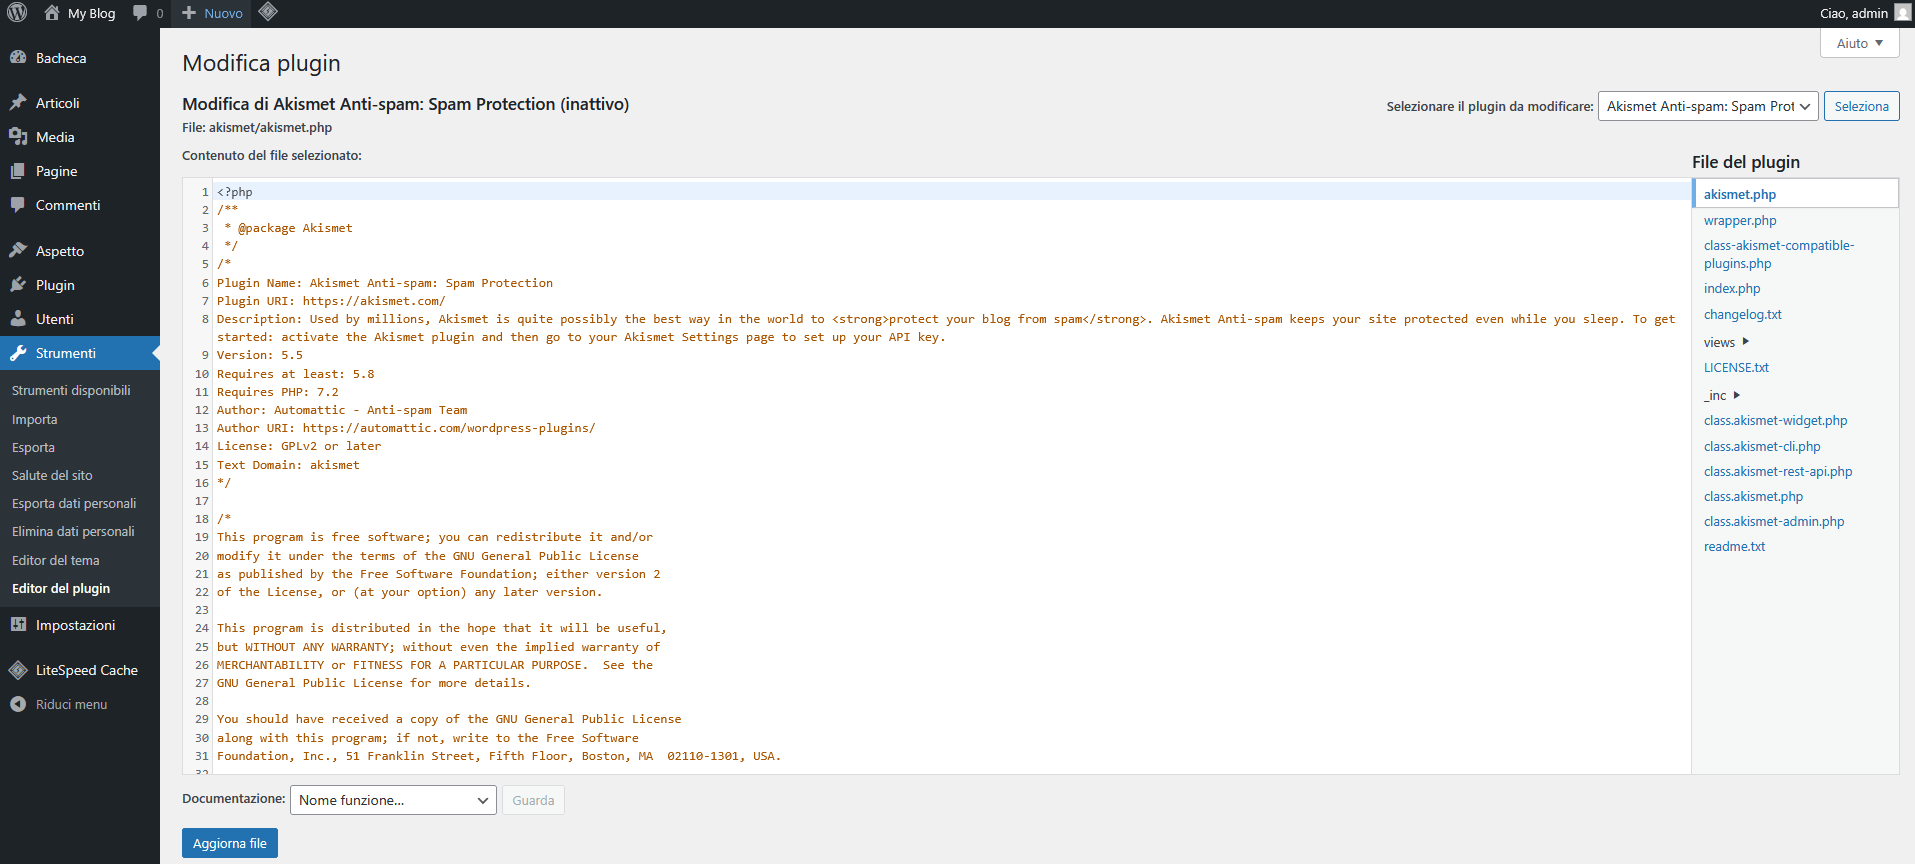The image size is (1915, 864).
Task: Click code line 6 Plugin Name
Action: [385, 283]
